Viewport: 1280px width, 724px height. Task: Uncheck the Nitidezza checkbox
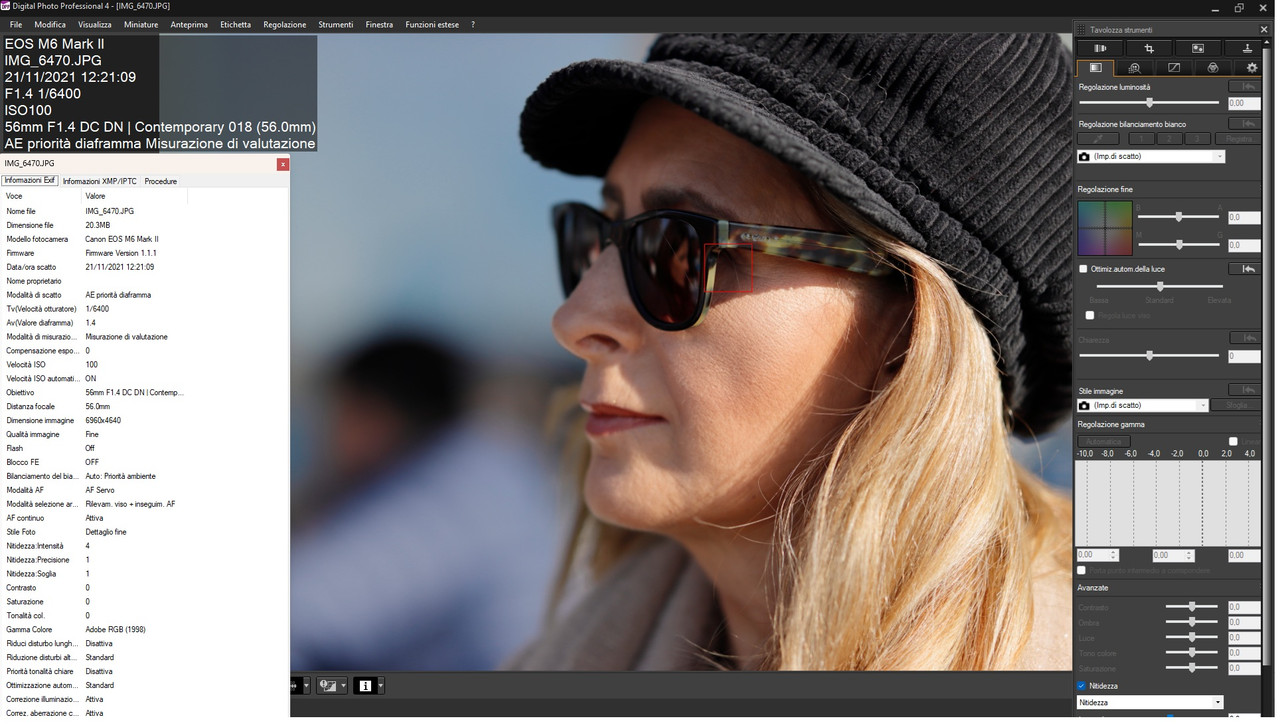1082,686
